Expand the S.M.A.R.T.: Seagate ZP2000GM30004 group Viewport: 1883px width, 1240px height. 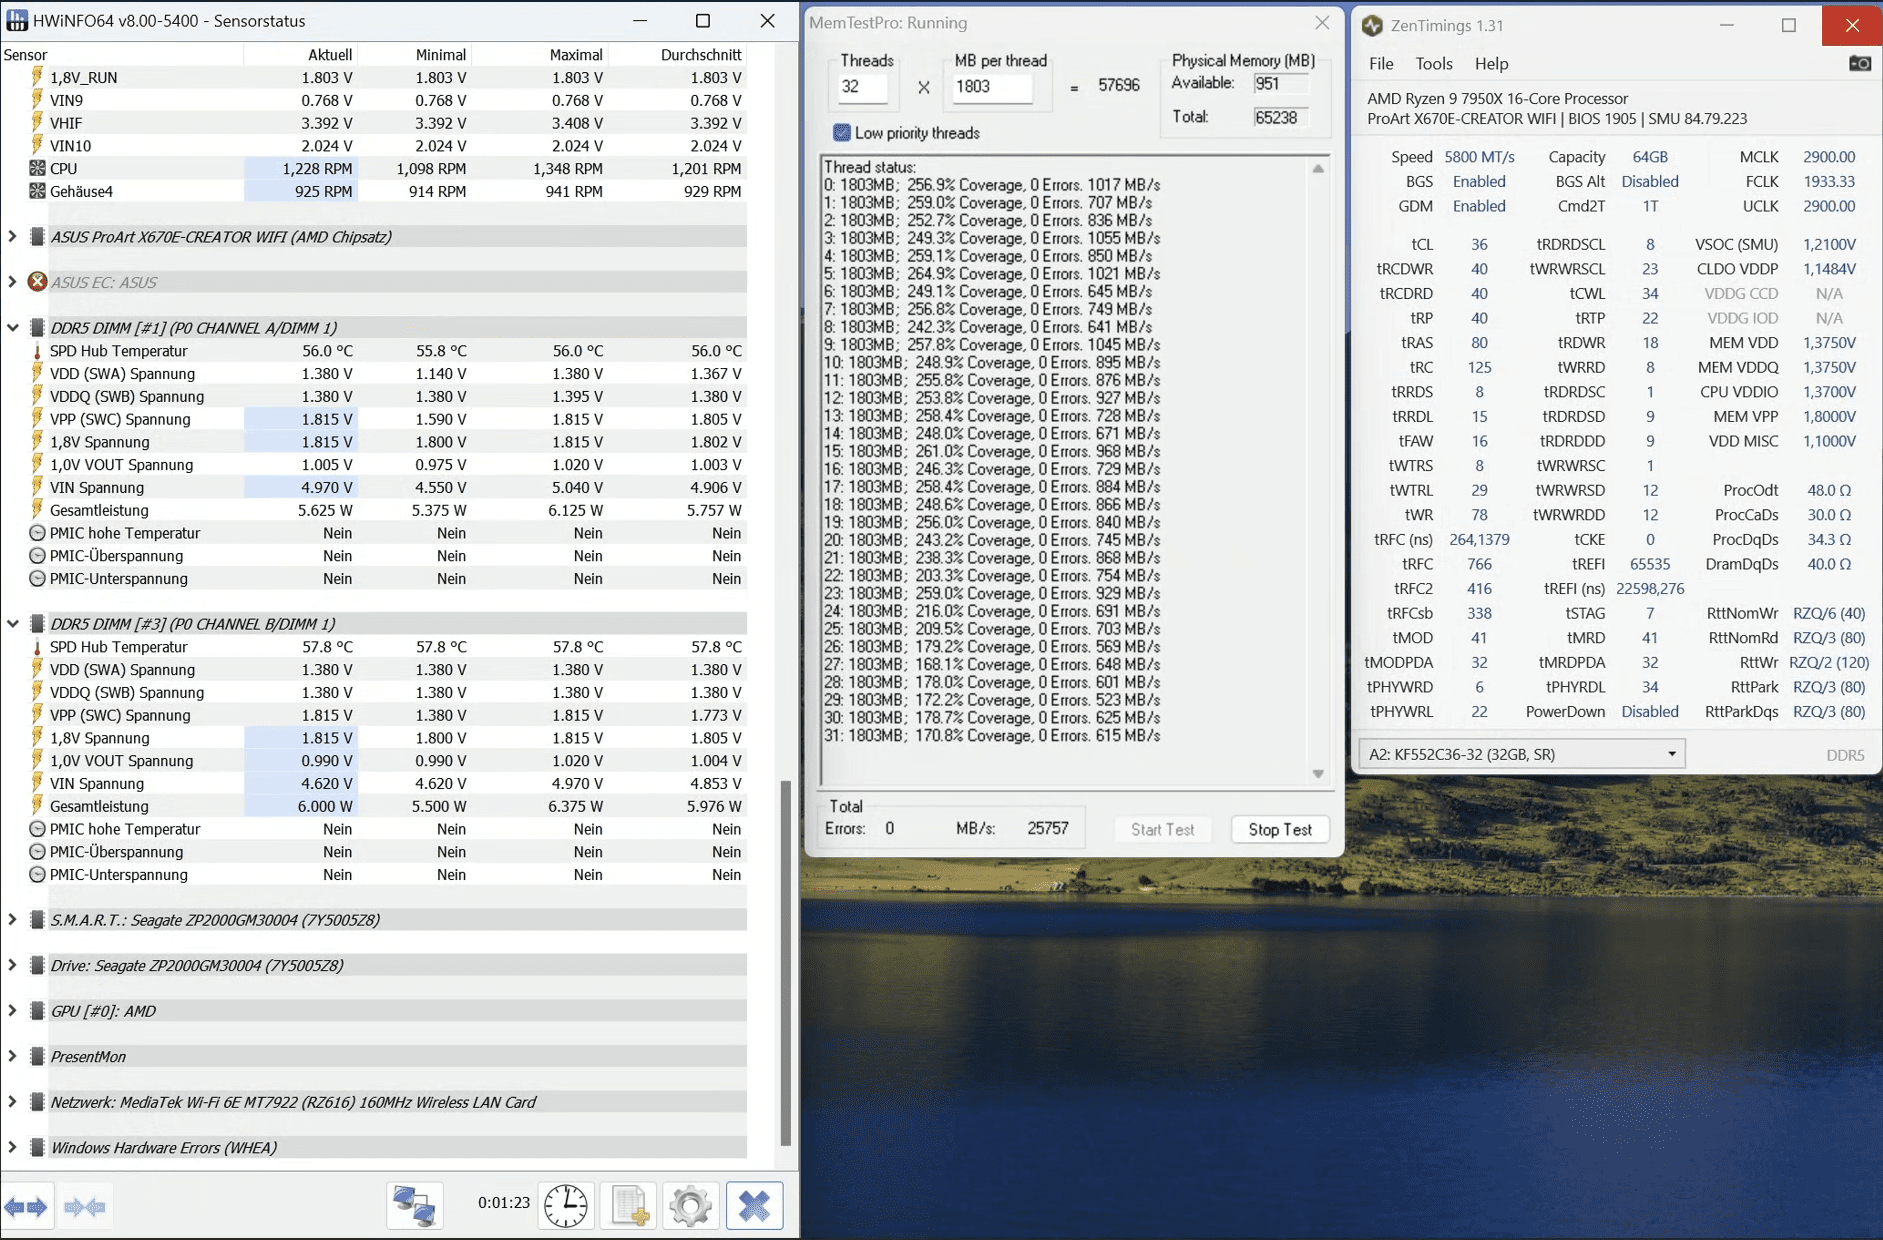click(x=12, y=920)
